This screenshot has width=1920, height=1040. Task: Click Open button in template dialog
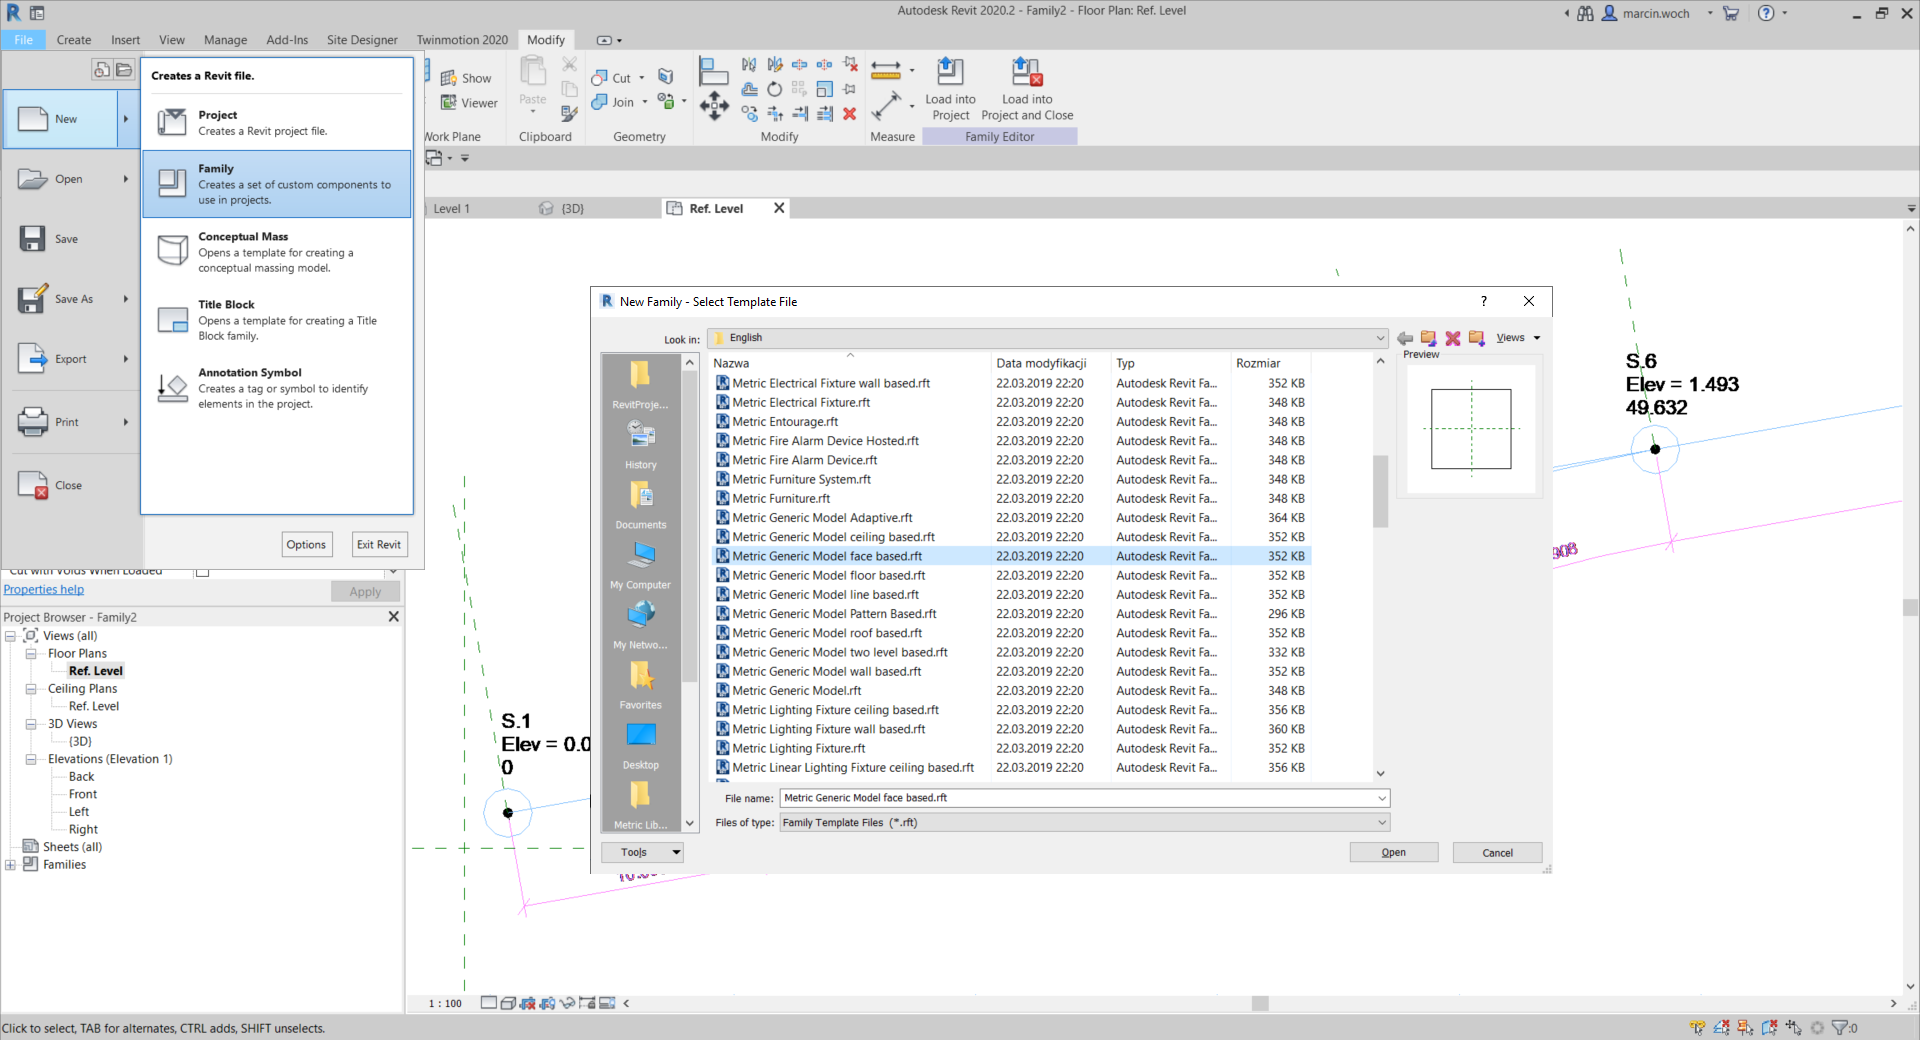click(1394, 853)
